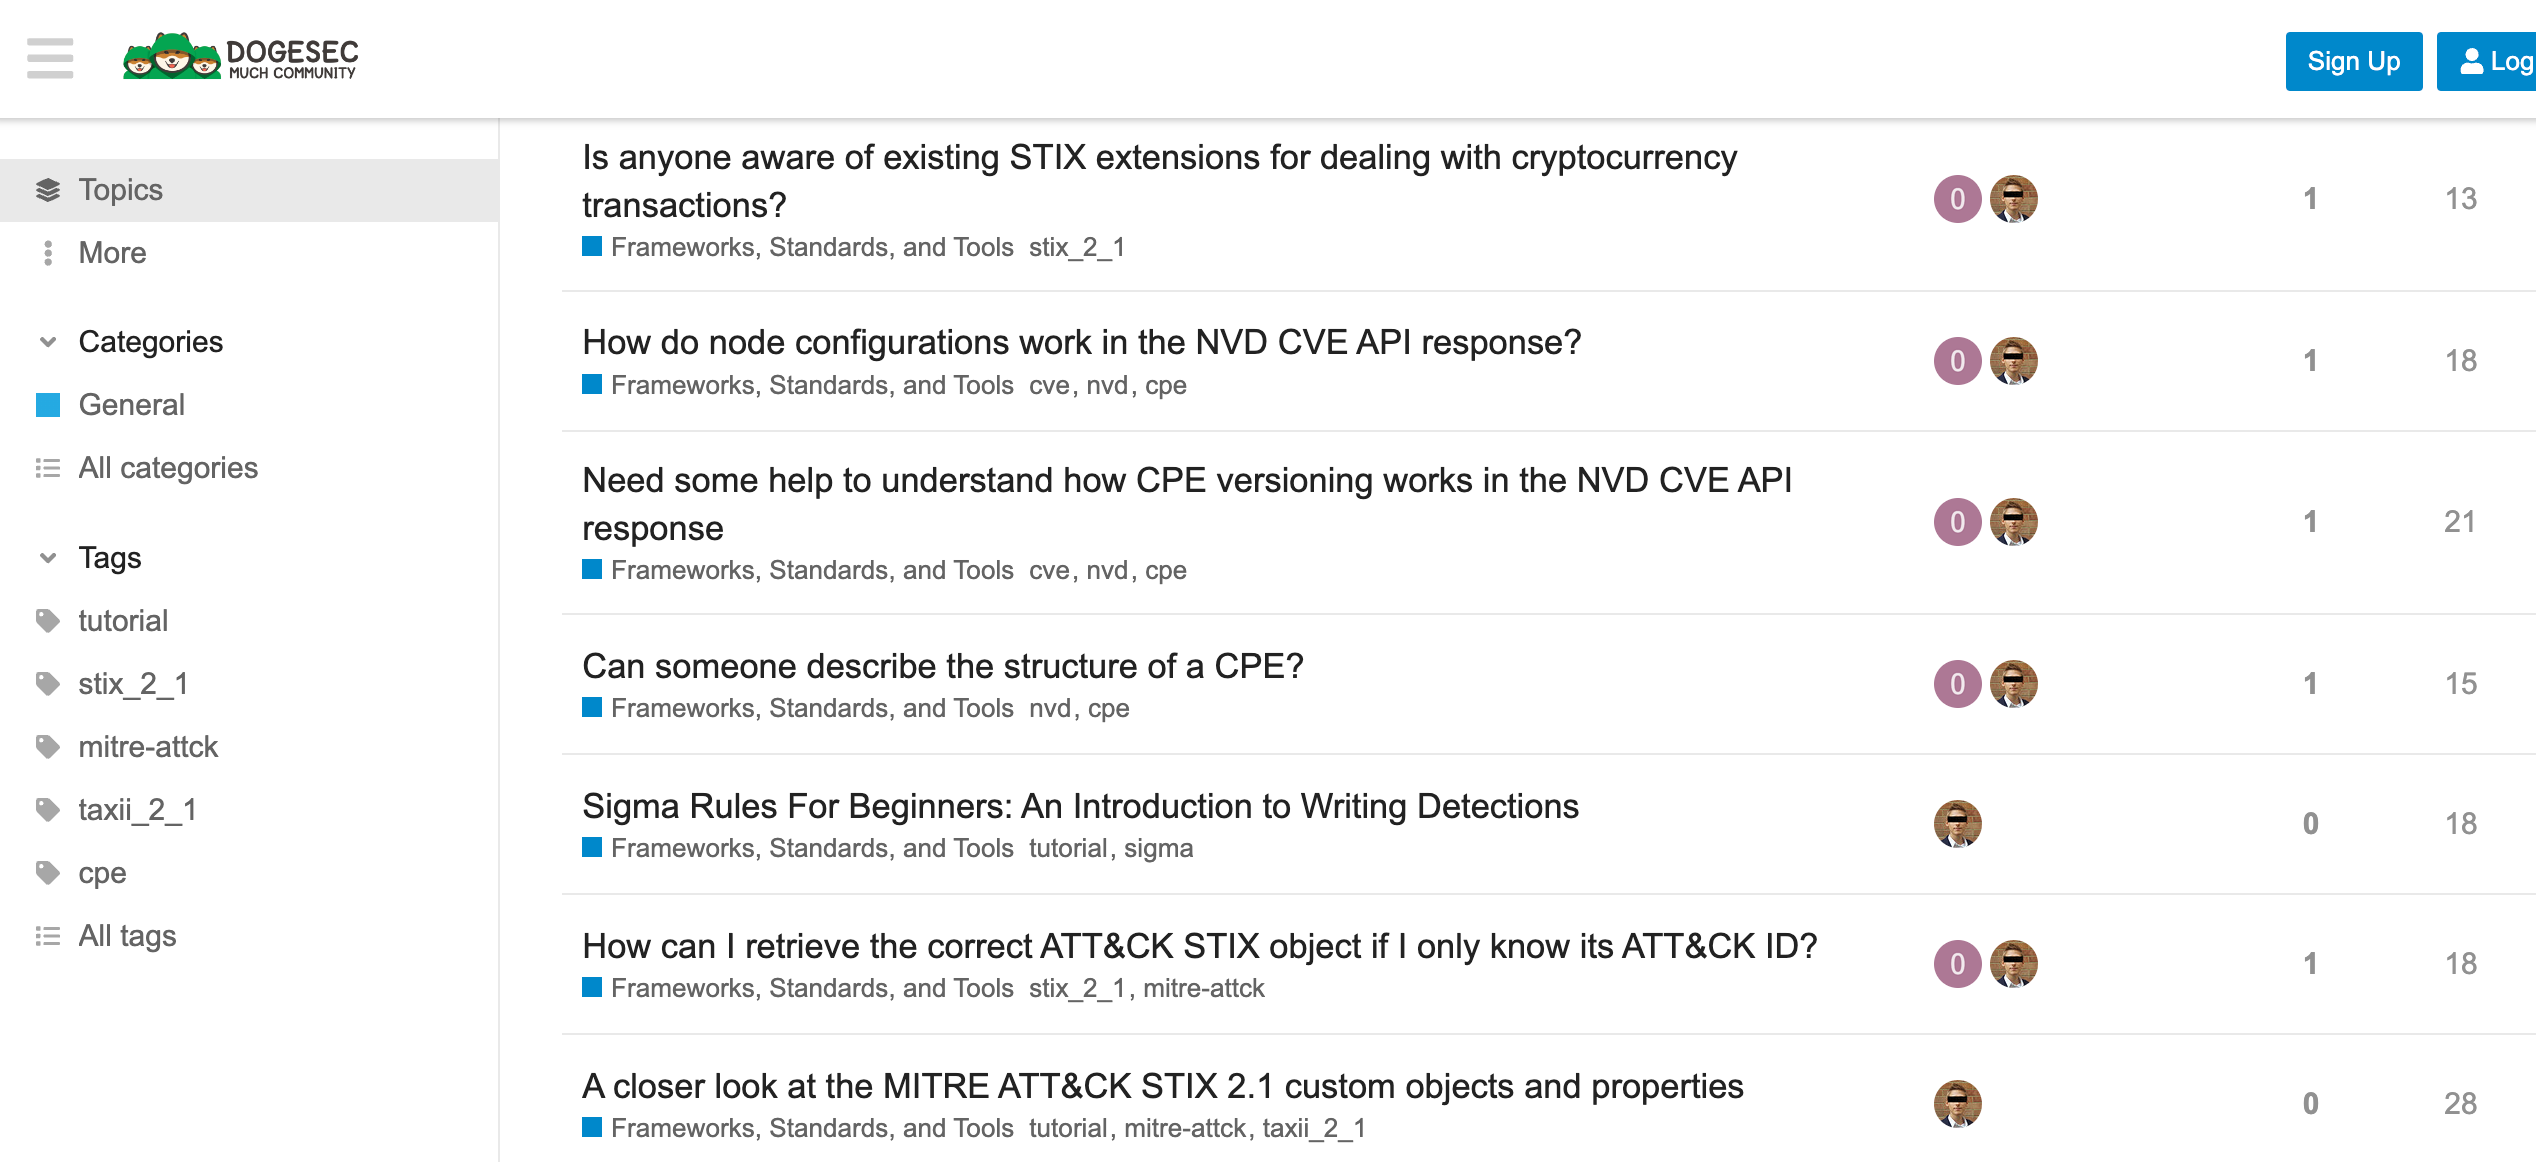Click the vote count badge on the CPE structure topic
Image resolution: width=2536 pixels, height=1162 pixels.
[1957, 682]
